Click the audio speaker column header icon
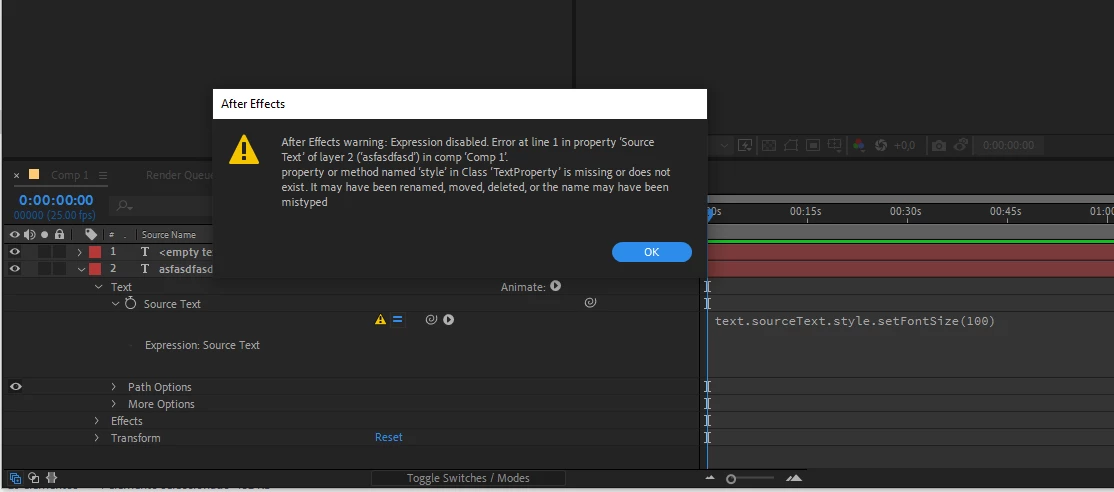Screen dimensions: 1114x492 pos(30,234)
